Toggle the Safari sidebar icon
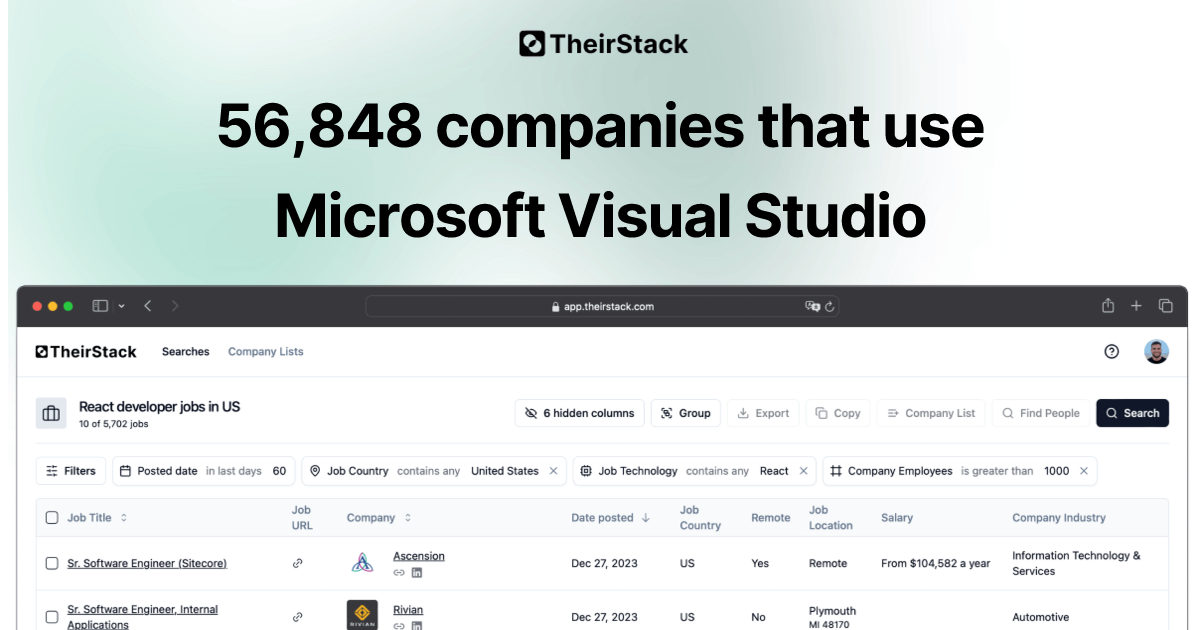Viewport: 1200px width, 630px height. tap(100, 306)
